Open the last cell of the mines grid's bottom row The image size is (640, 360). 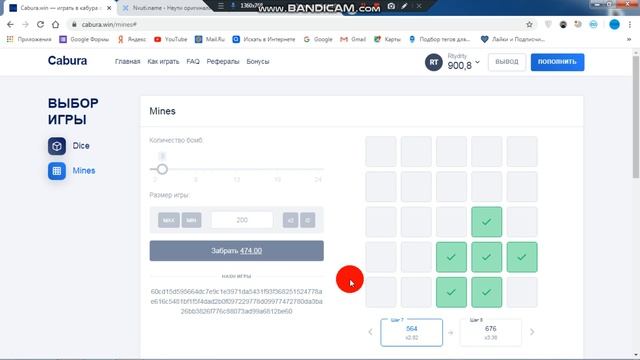(x=522, y=293)
